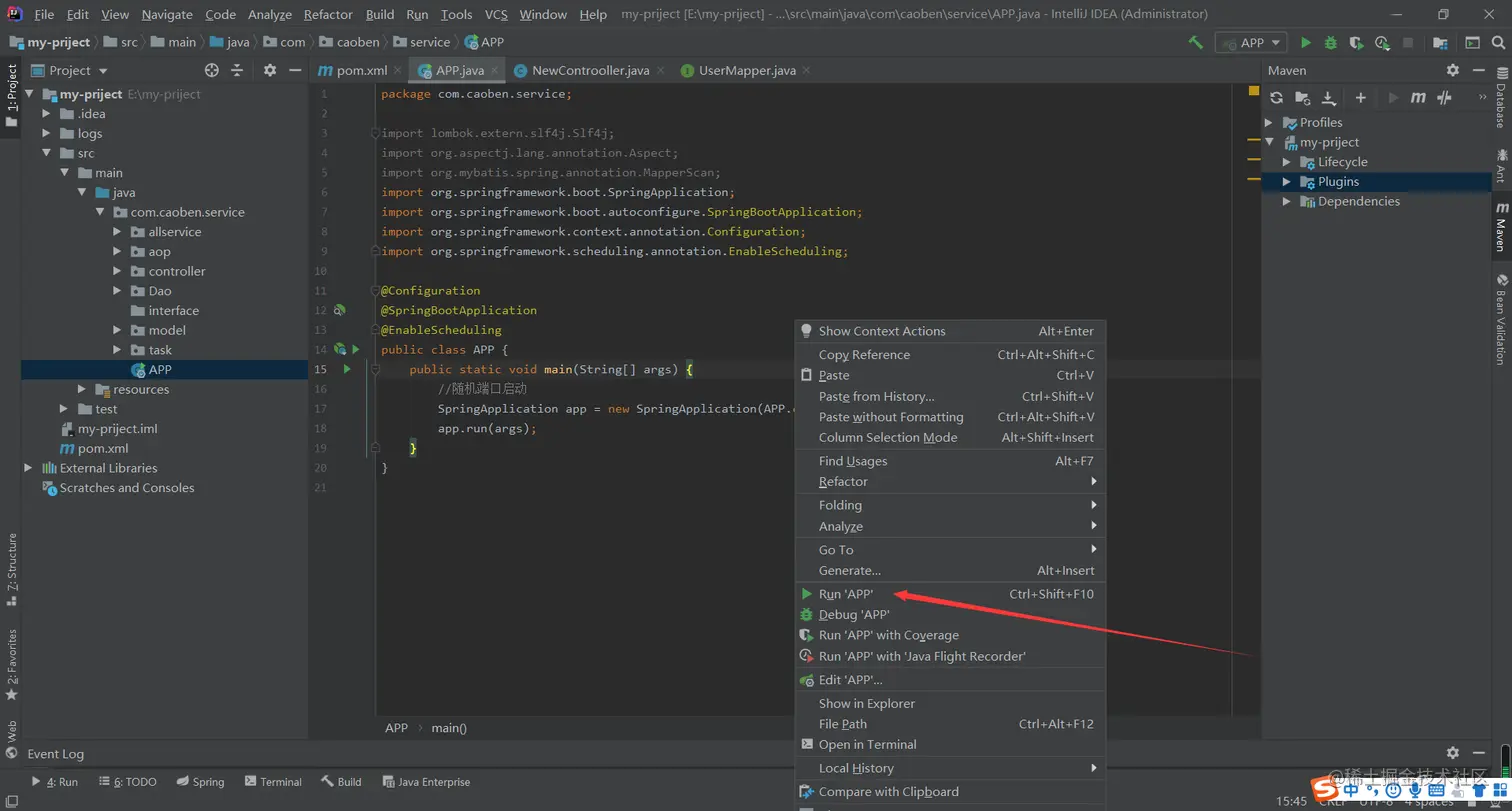This screenshot has width=1512, height=811.
Task: Click Run with Coverage shield icon in toolbar
Action: tap(1356, 43)
